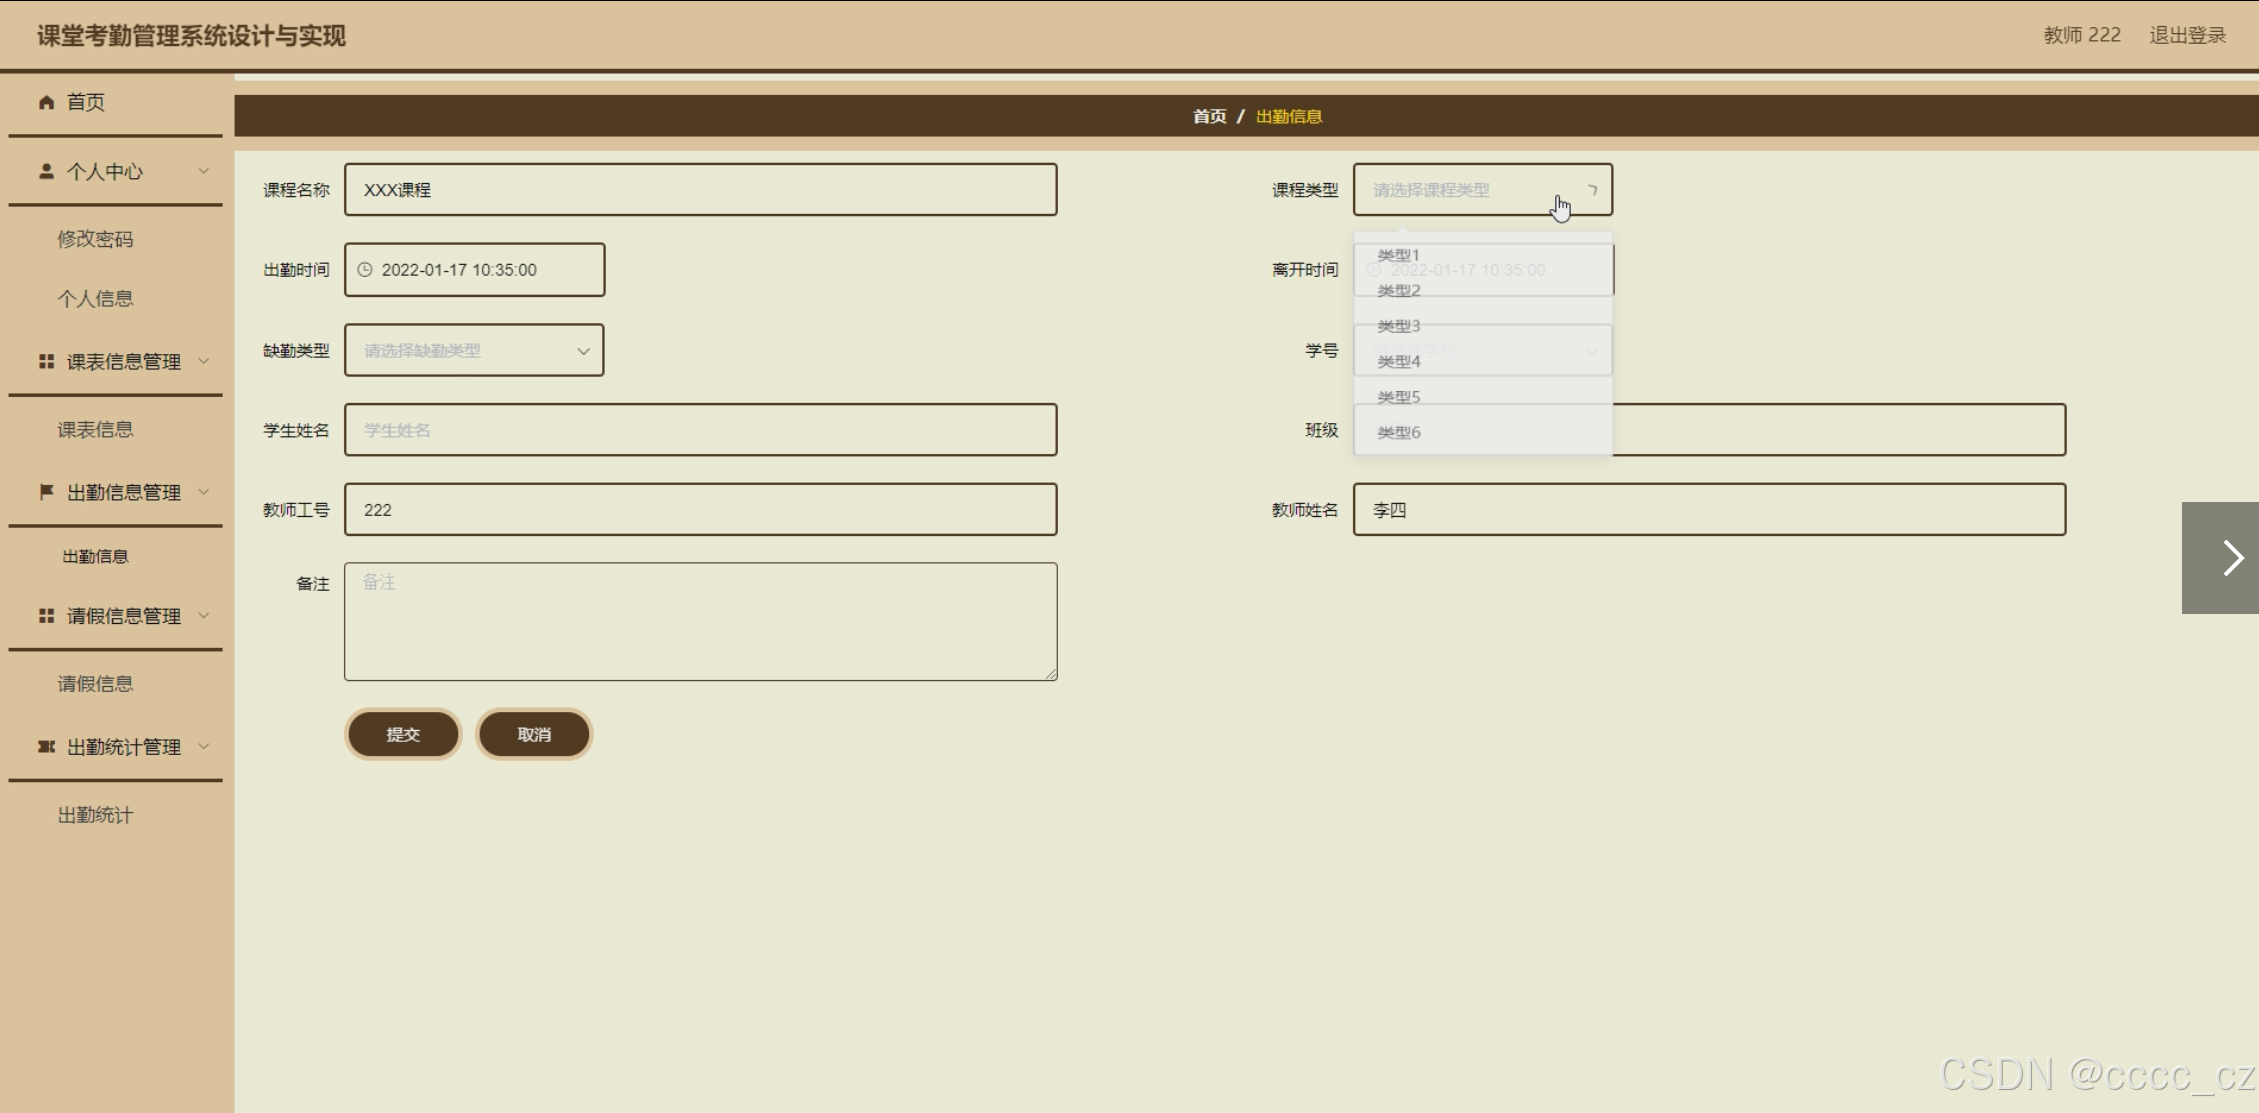Collapse the 出勤统计管理 menu chevron

204,746
